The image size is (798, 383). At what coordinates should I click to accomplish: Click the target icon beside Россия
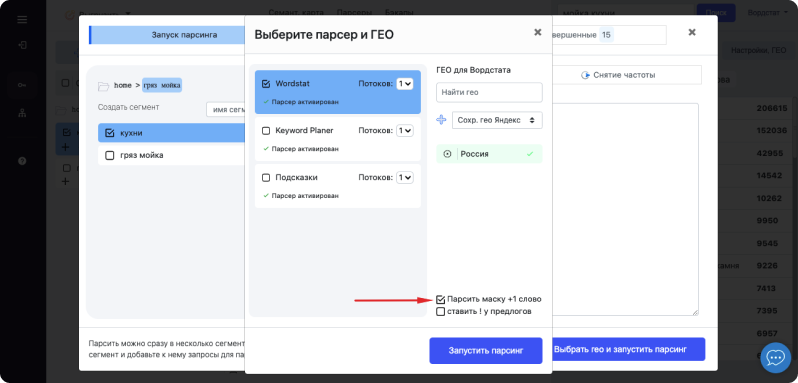click(x=447, y=154)
